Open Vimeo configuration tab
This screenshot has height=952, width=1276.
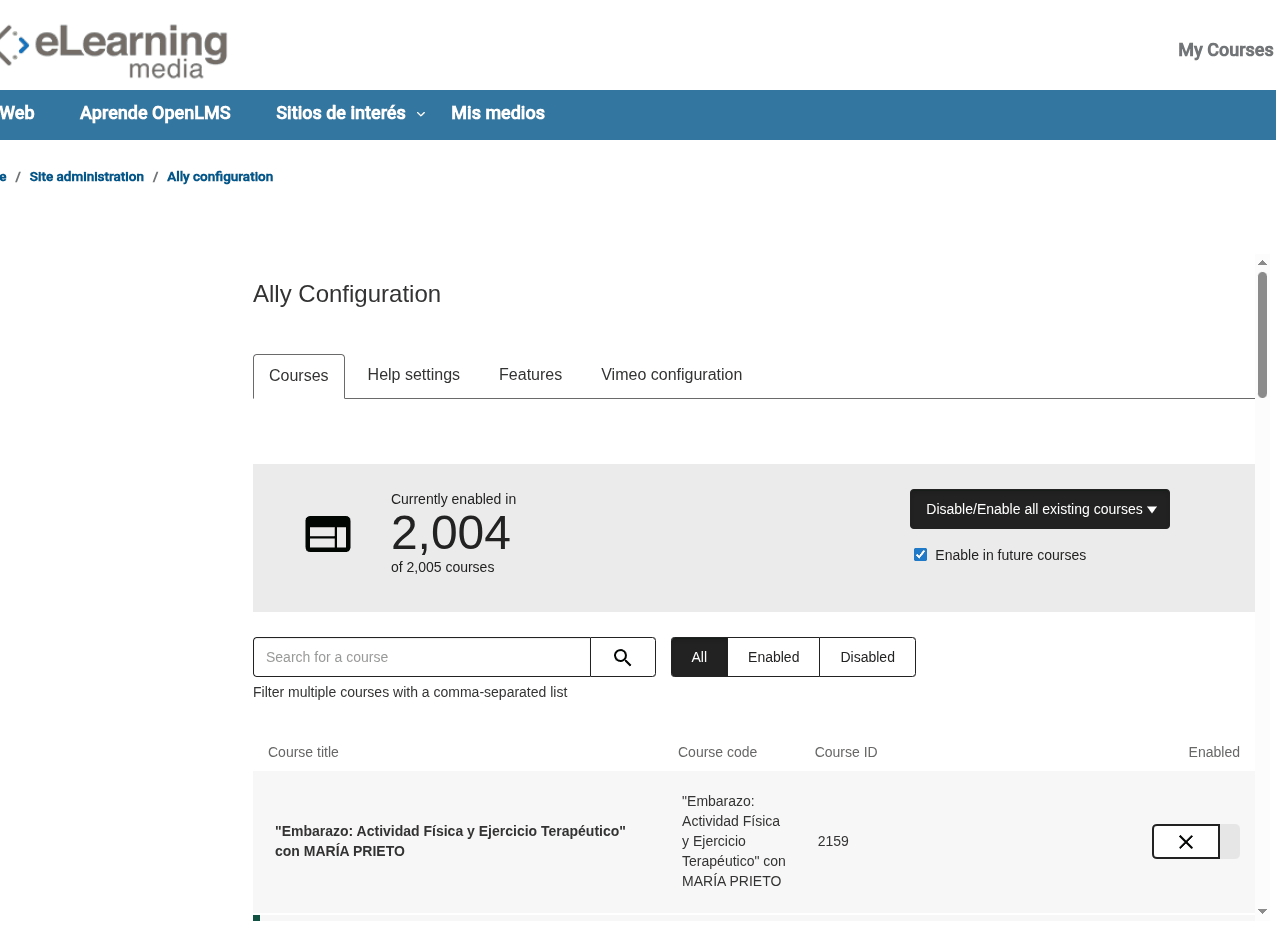coord(672,375)
